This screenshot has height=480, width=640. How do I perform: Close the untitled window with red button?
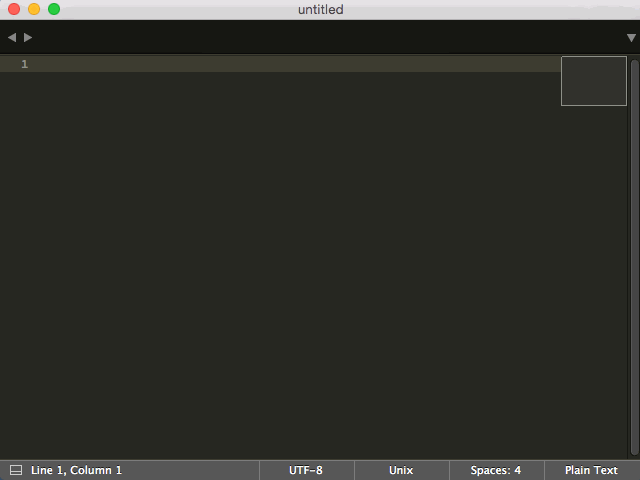coord(14,9)
